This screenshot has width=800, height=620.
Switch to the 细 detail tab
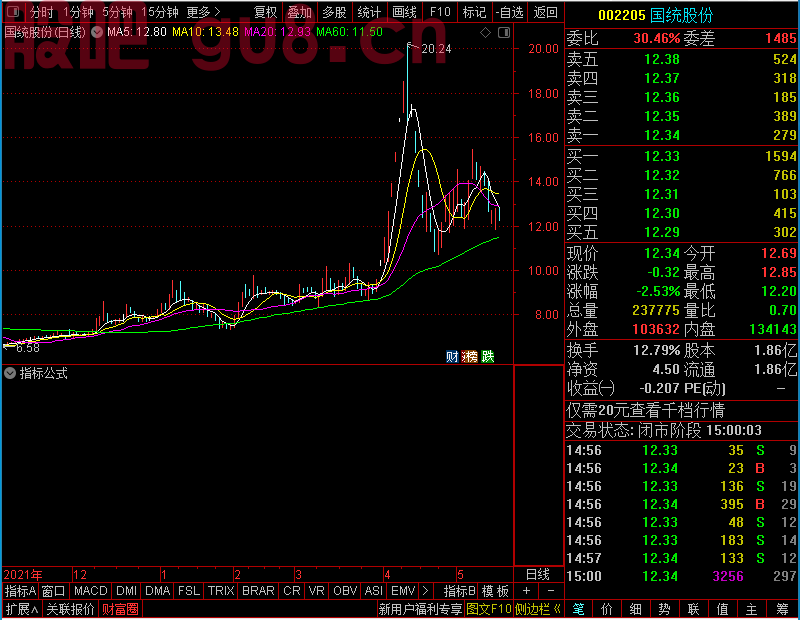(636, 609)
